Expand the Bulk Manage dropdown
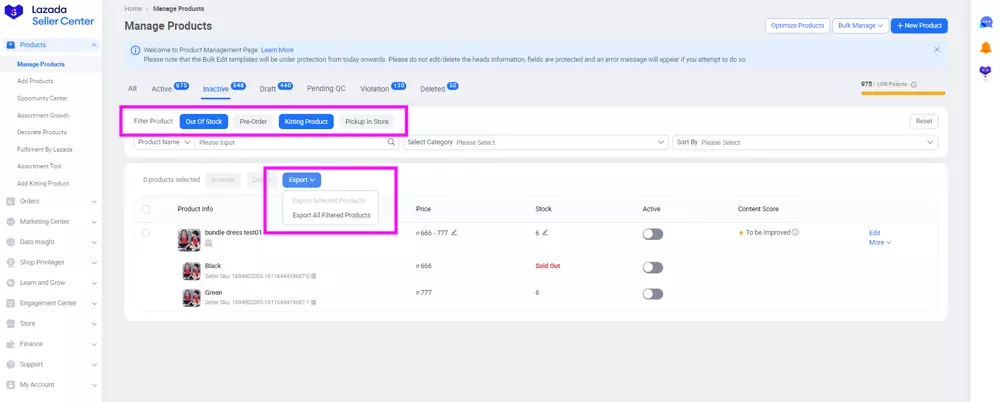Viewport: 1000px width, 402px height. [860, 25]
